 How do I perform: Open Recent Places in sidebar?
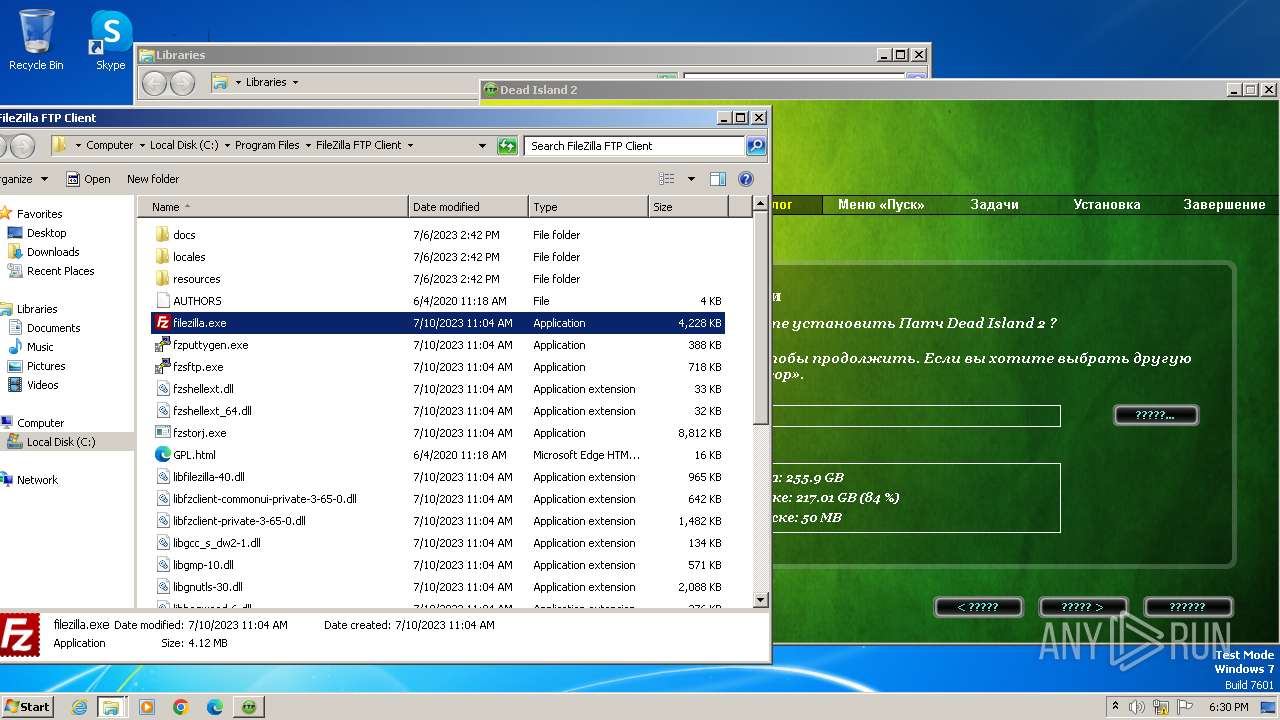pos(60,271)
